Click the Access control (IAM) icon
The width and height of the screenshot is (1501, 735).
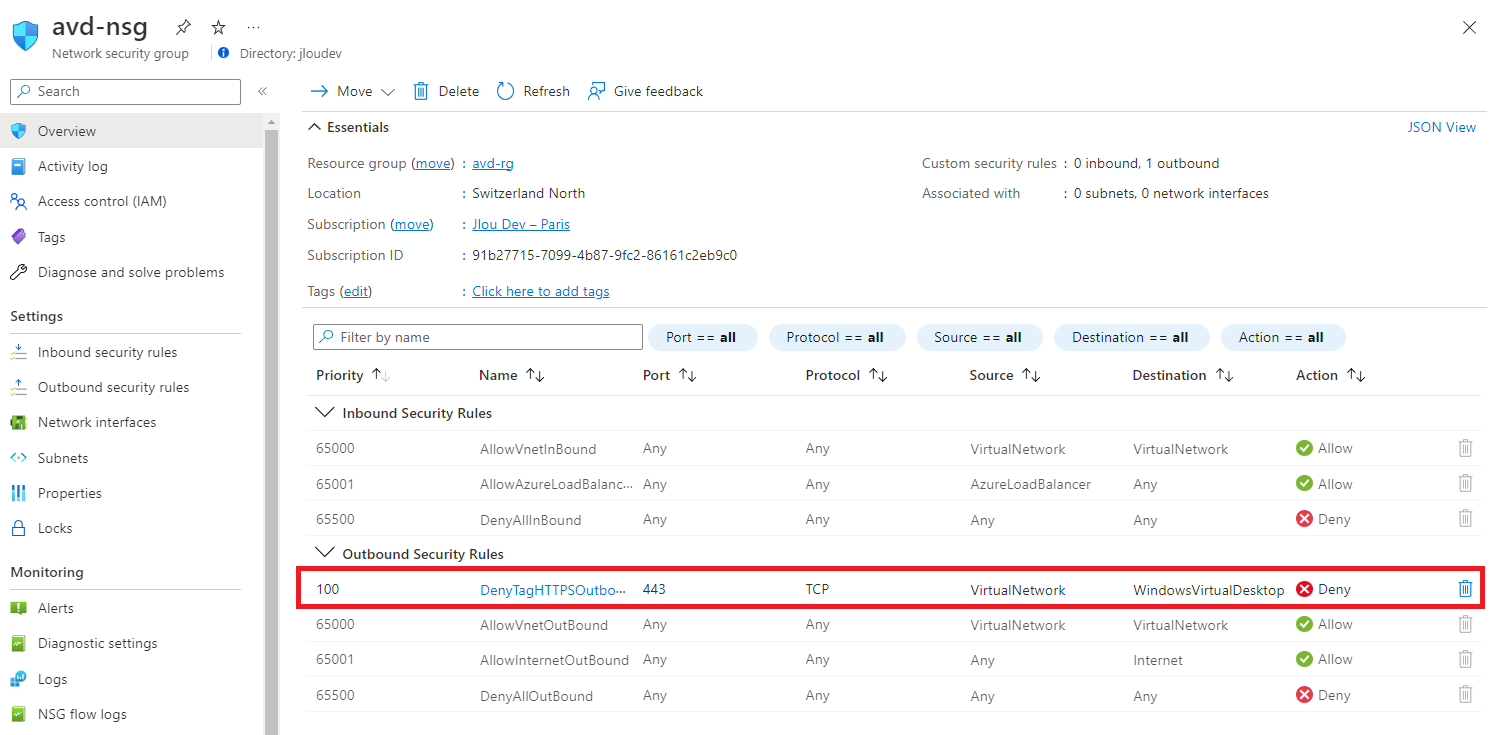(x=18, y=201)
